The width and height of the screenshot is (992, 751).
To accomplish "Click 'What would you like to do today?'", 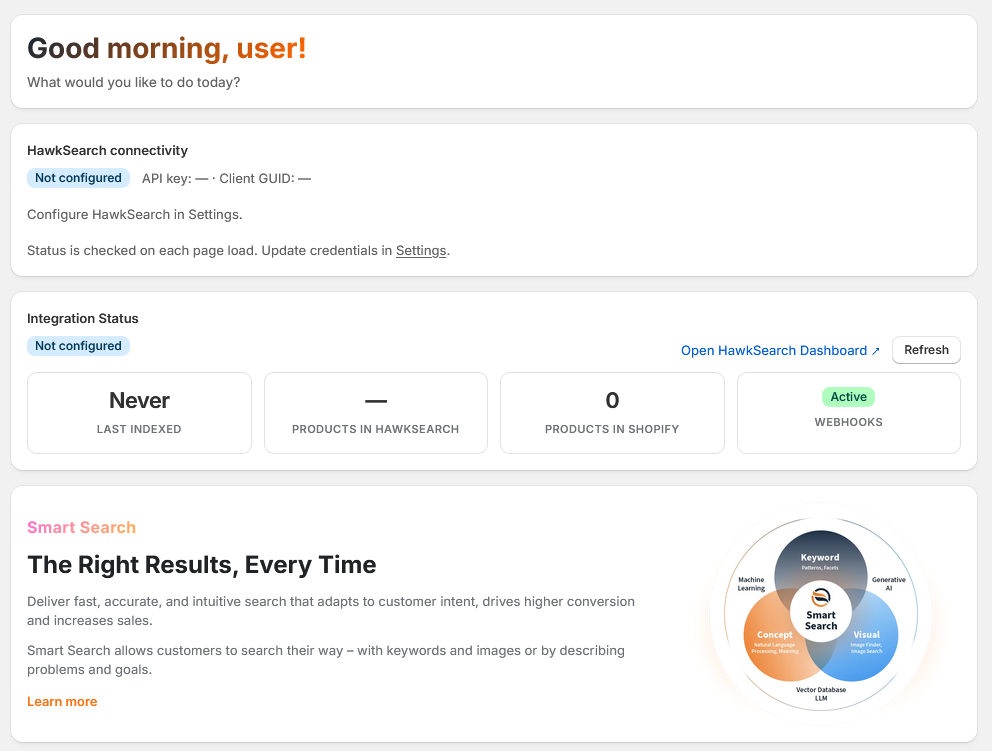I will [133, 82].
